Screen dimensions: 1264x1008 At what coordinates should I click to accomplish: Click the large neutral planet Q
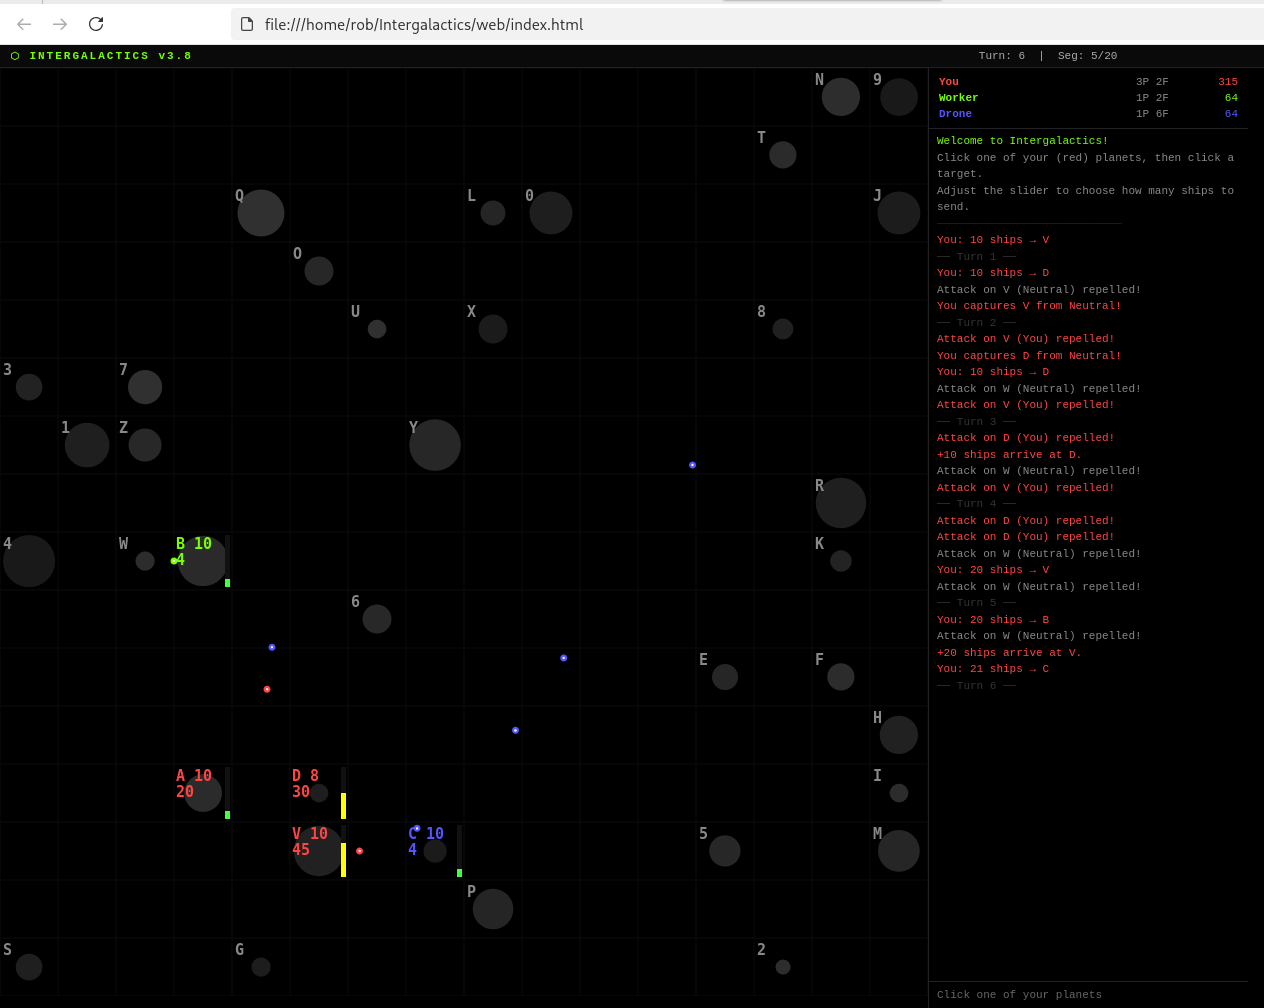261,213
